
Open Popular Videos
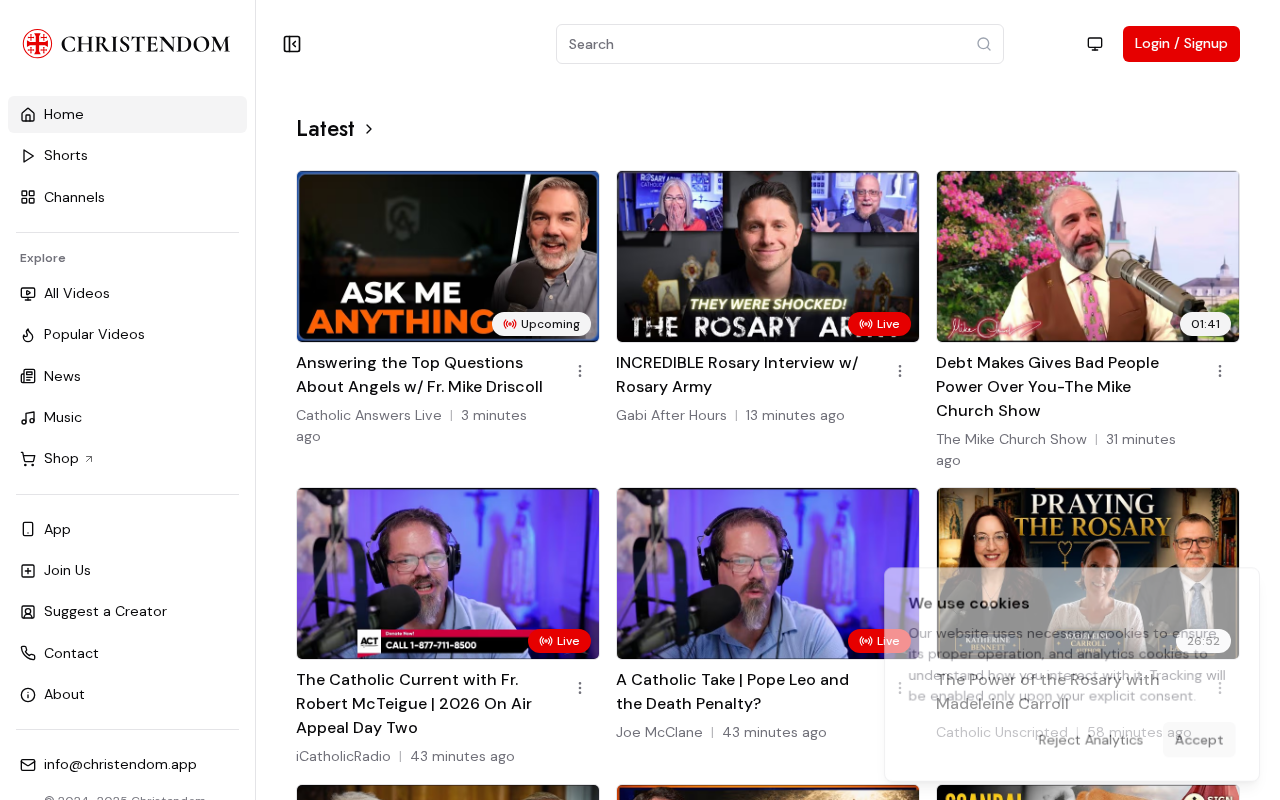(x=127, y=335)
